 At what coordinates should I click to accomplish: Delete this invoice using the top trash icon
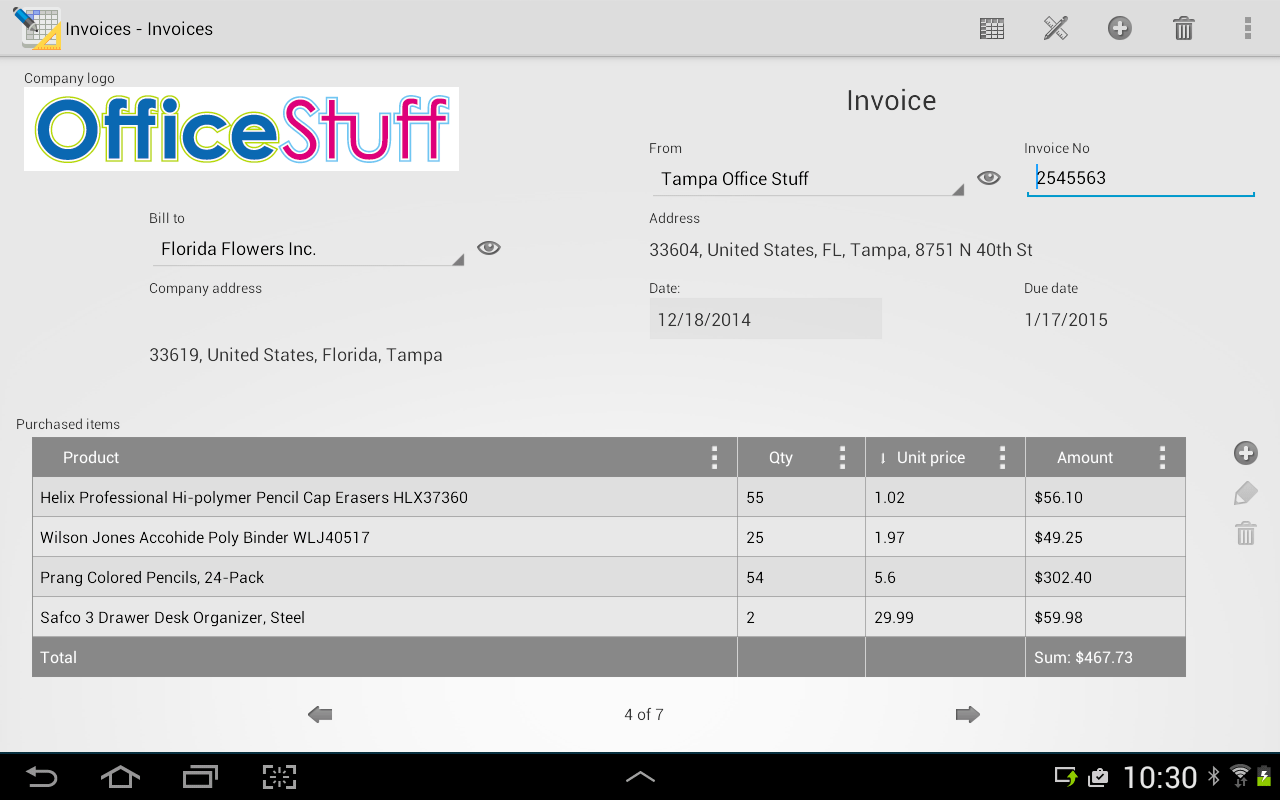1184,28
